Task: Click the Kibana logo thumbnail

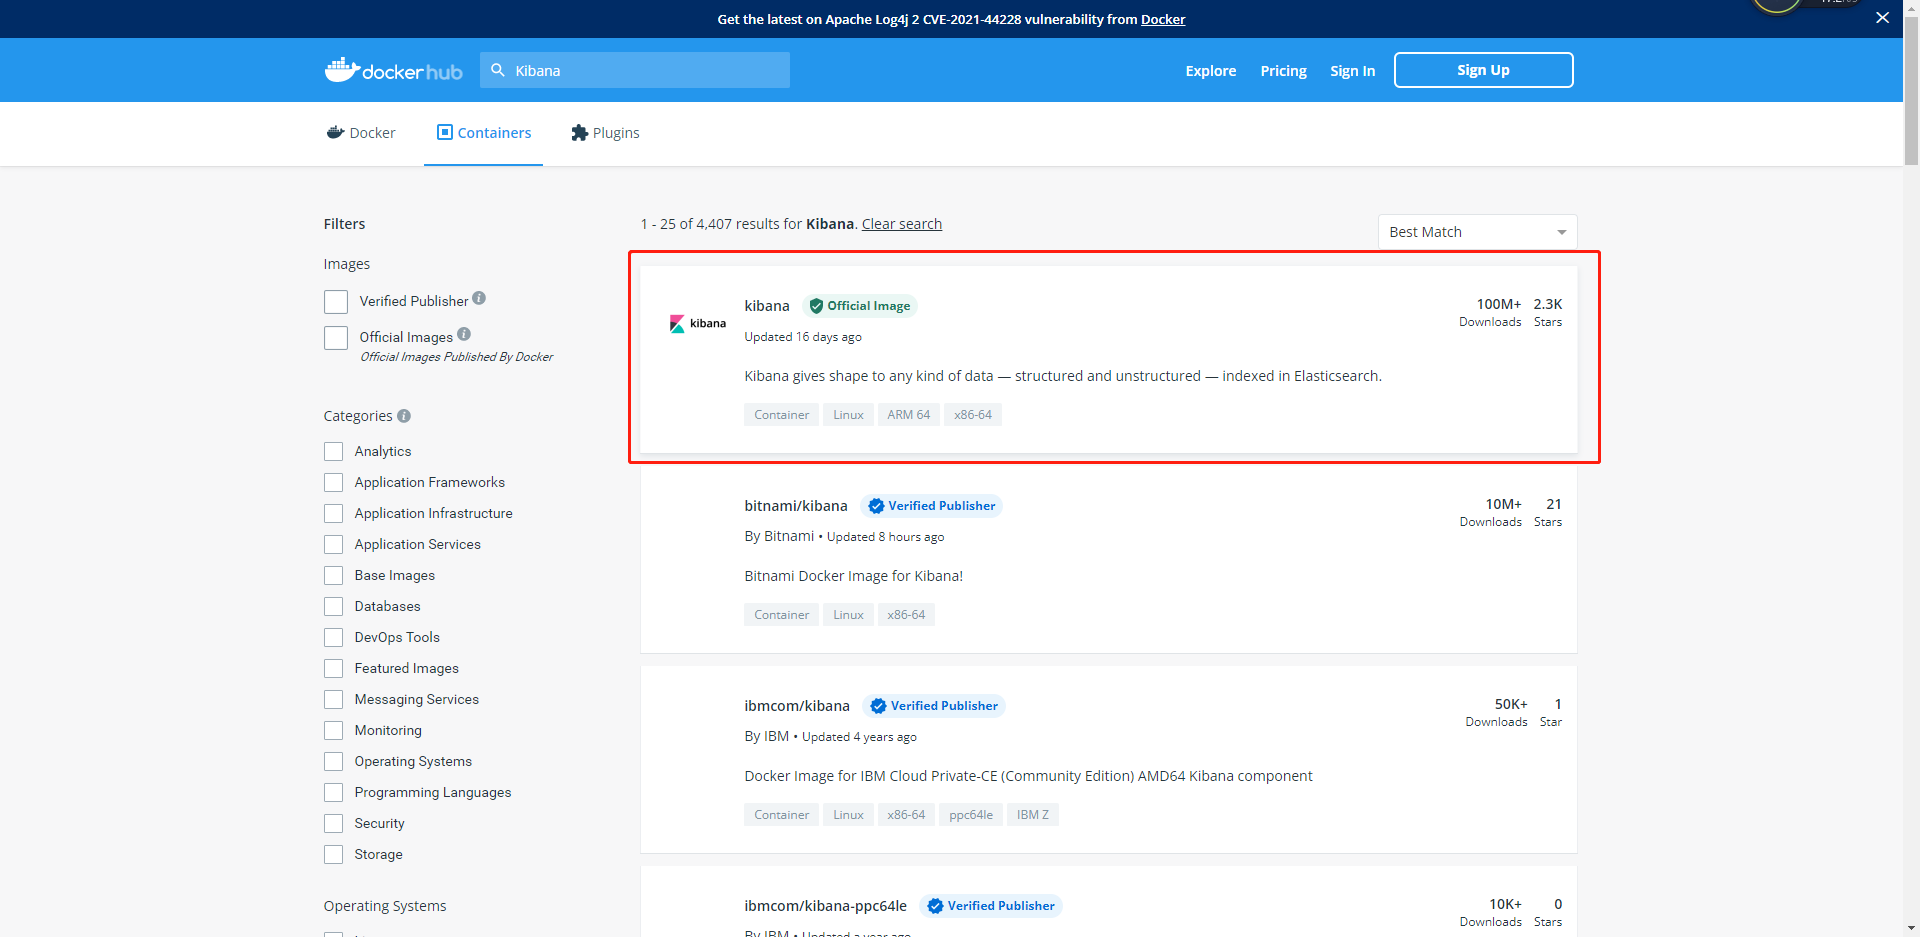Action: [x=697, y=323]
